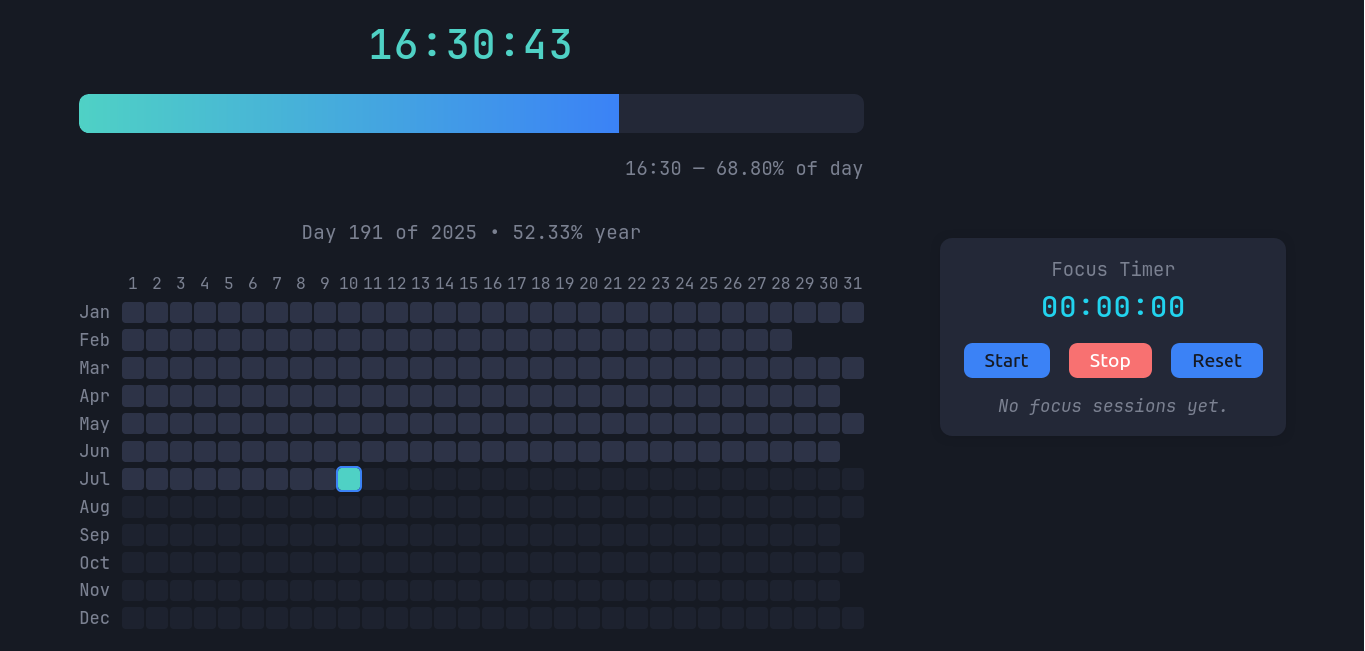This screenshot has width=1365, height=651.
Task: Select the July 1 day cell
Action: coord(133,479)
